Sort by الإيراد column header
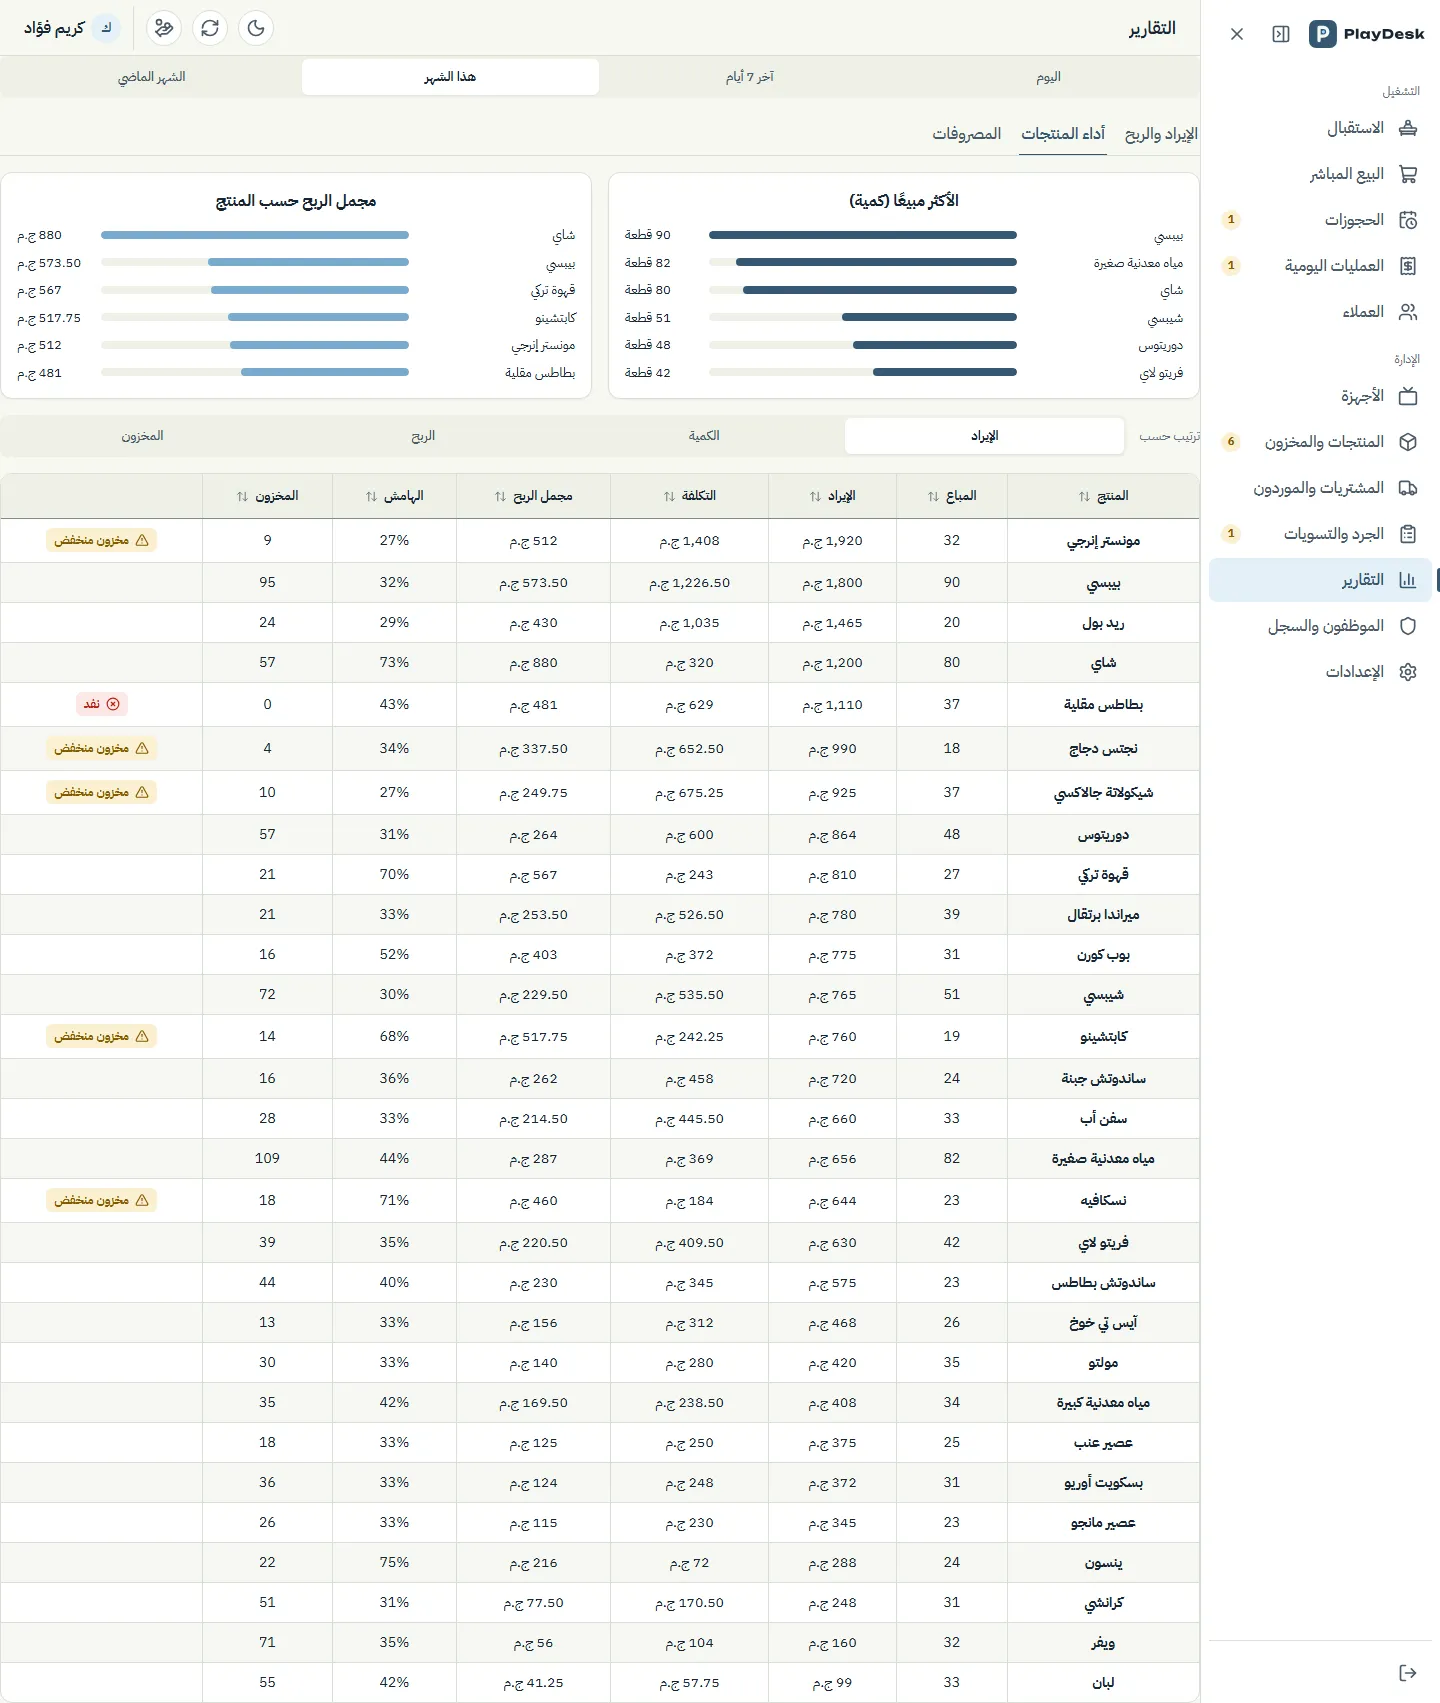 pyautogui.click(x=832, y=496)
